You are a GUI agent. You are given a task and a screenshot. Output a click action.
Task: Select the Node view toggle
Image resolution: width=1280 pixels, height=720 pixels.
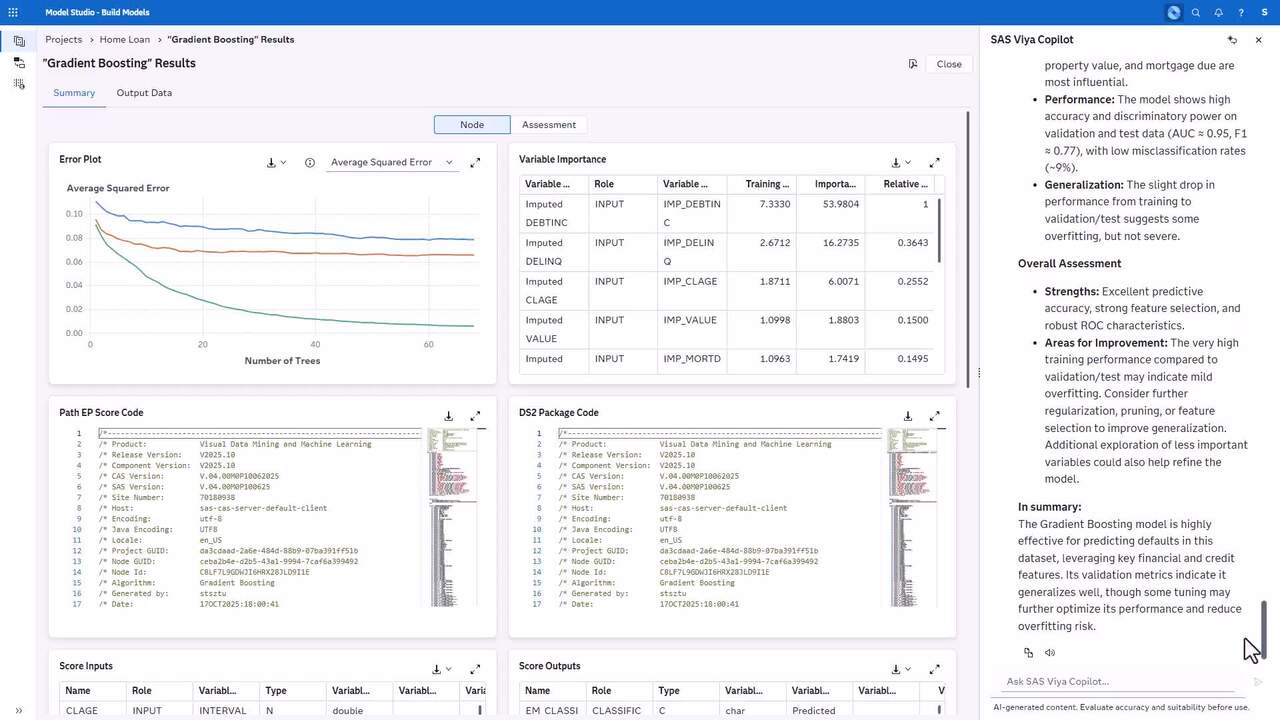tap(472, 125)
